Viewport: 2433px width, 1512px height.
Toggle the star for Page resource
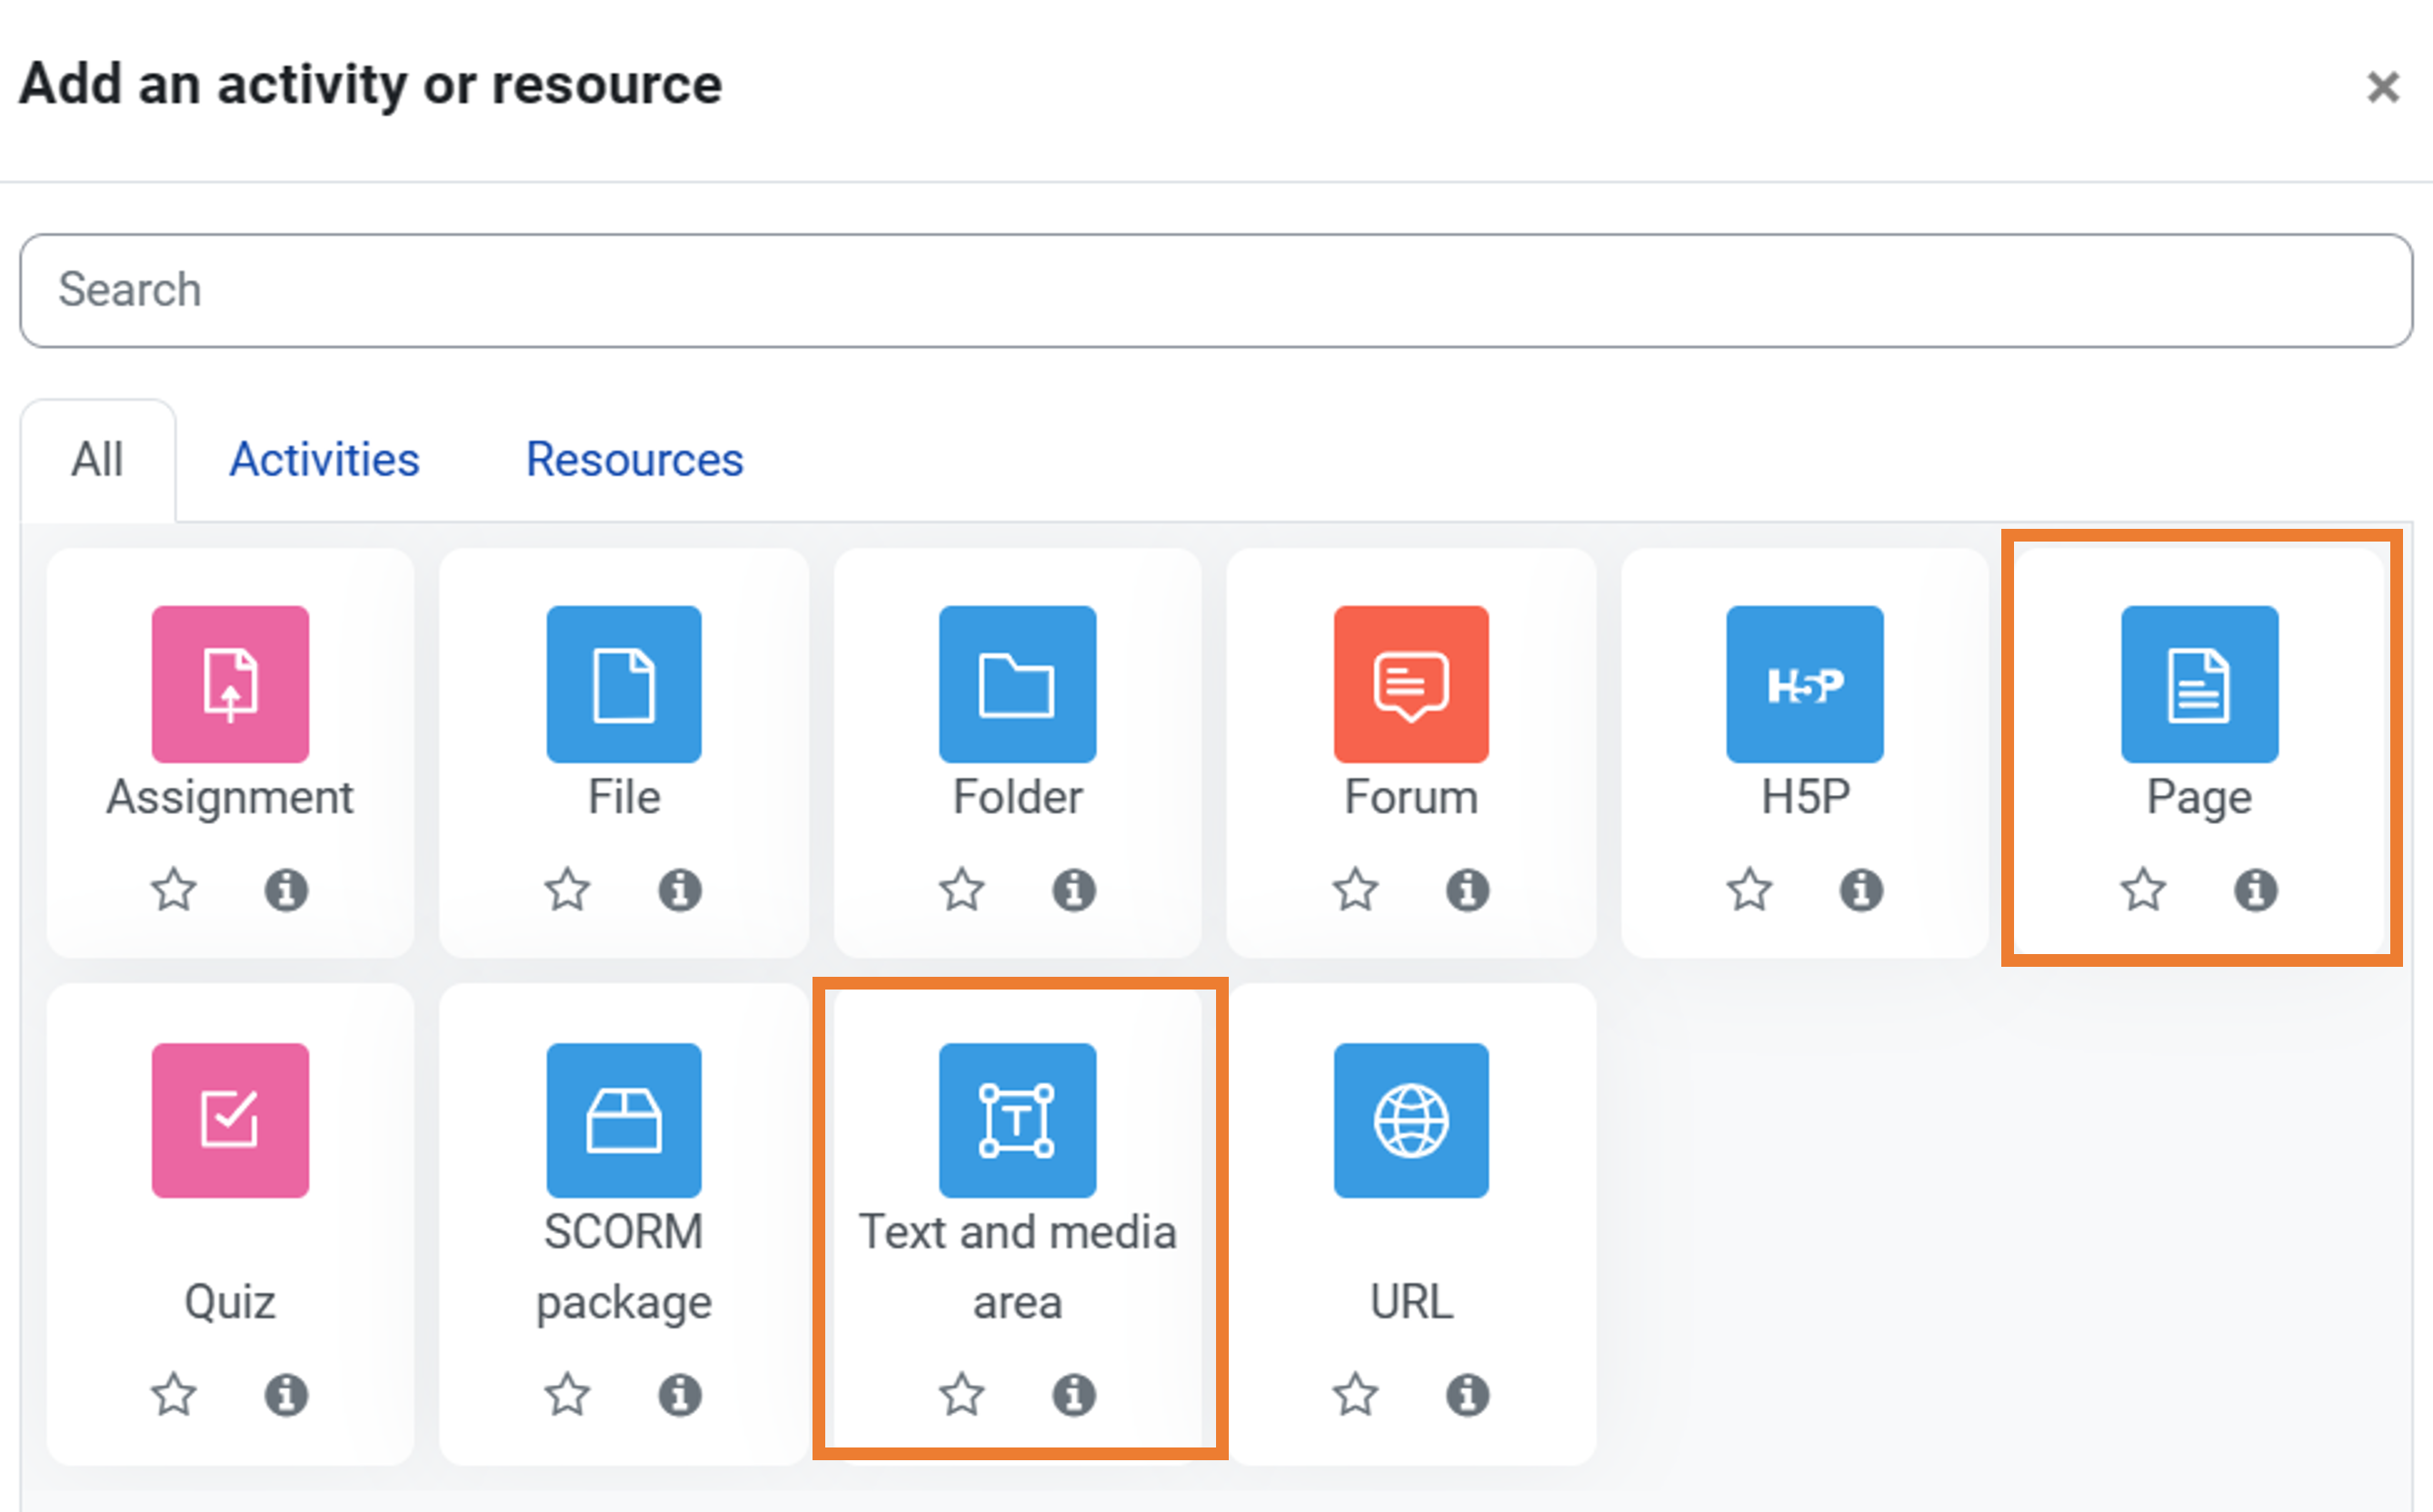pyautogui.click(x=2143, y=889)
